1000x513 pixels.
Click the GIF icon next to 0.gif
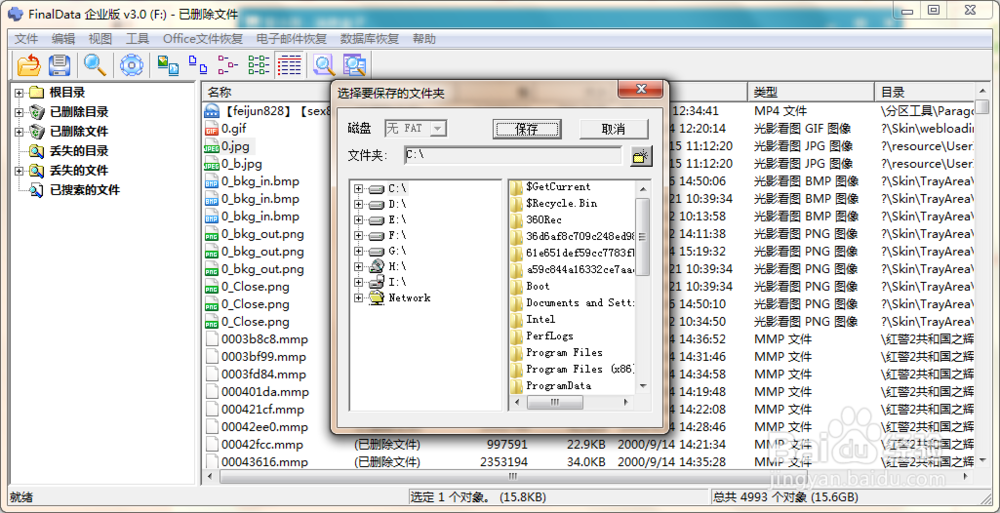(211, 129)
